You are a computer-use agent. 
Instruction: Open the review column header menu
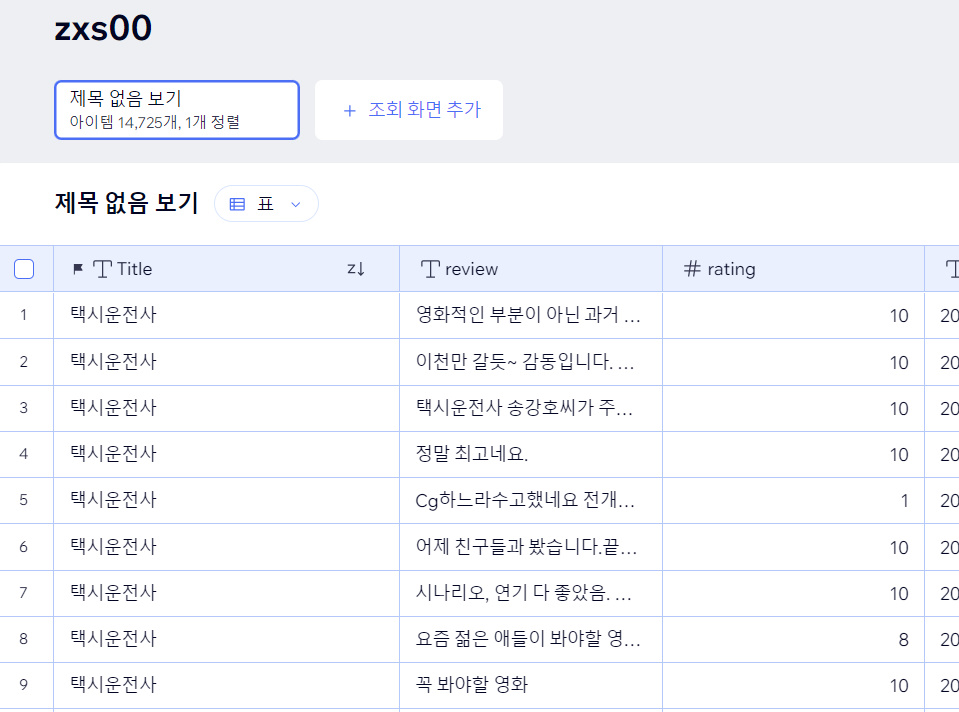point(530,269)
